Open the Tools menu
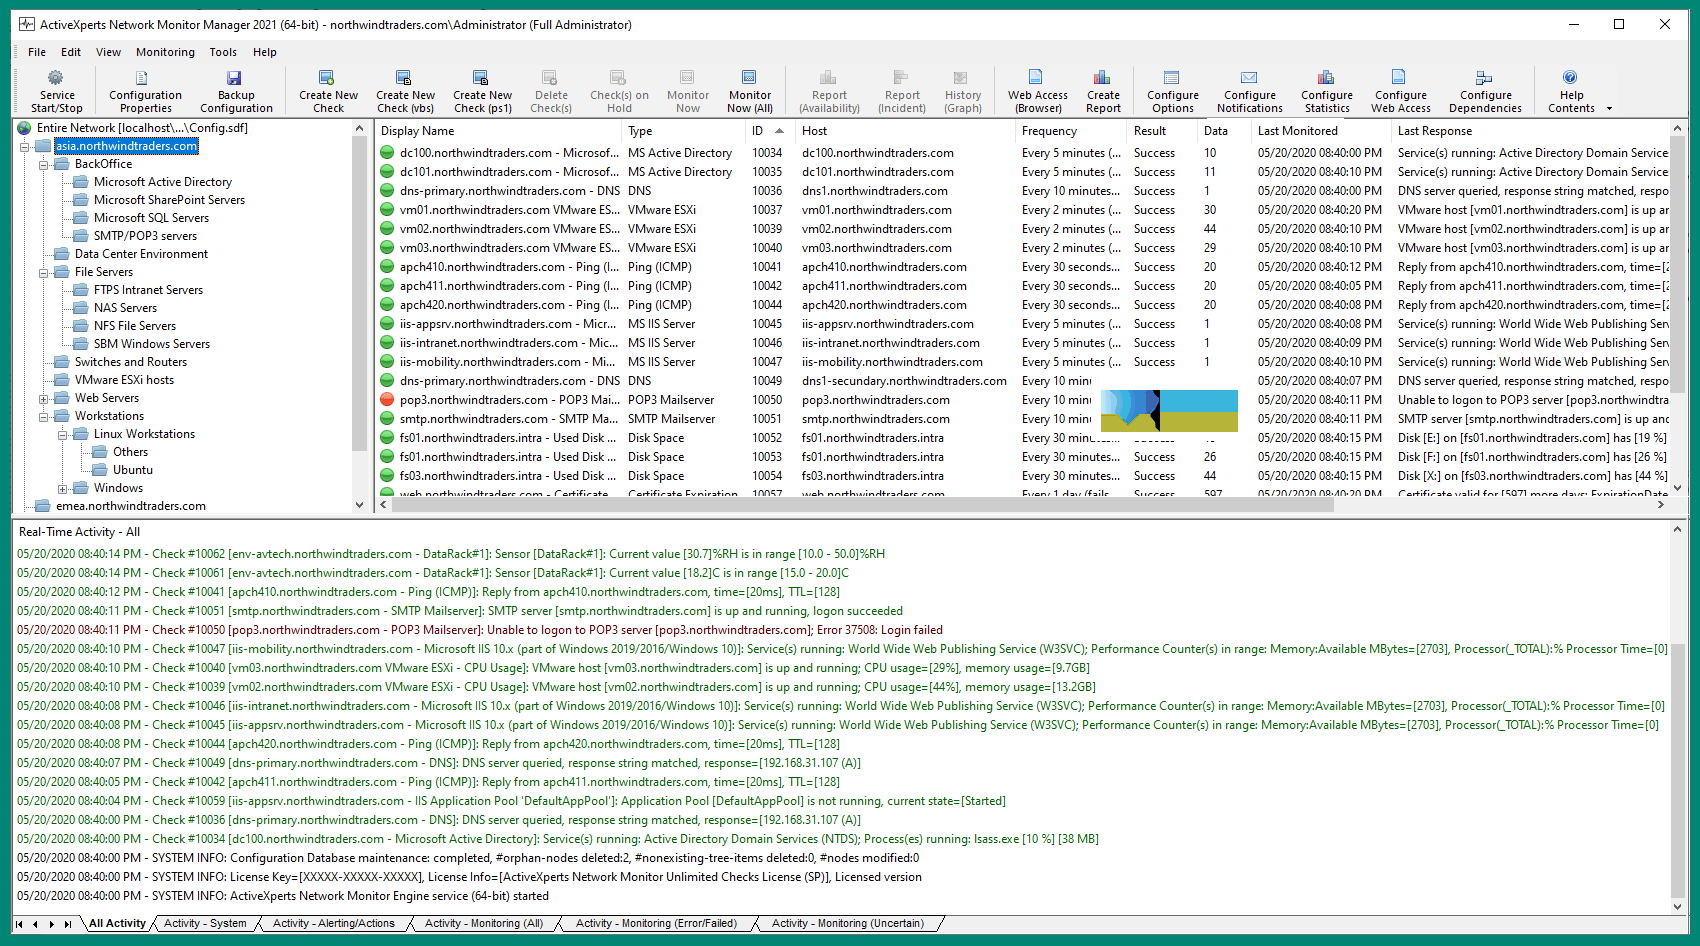Screen dimensions: 1700x946 click(223, 52)
